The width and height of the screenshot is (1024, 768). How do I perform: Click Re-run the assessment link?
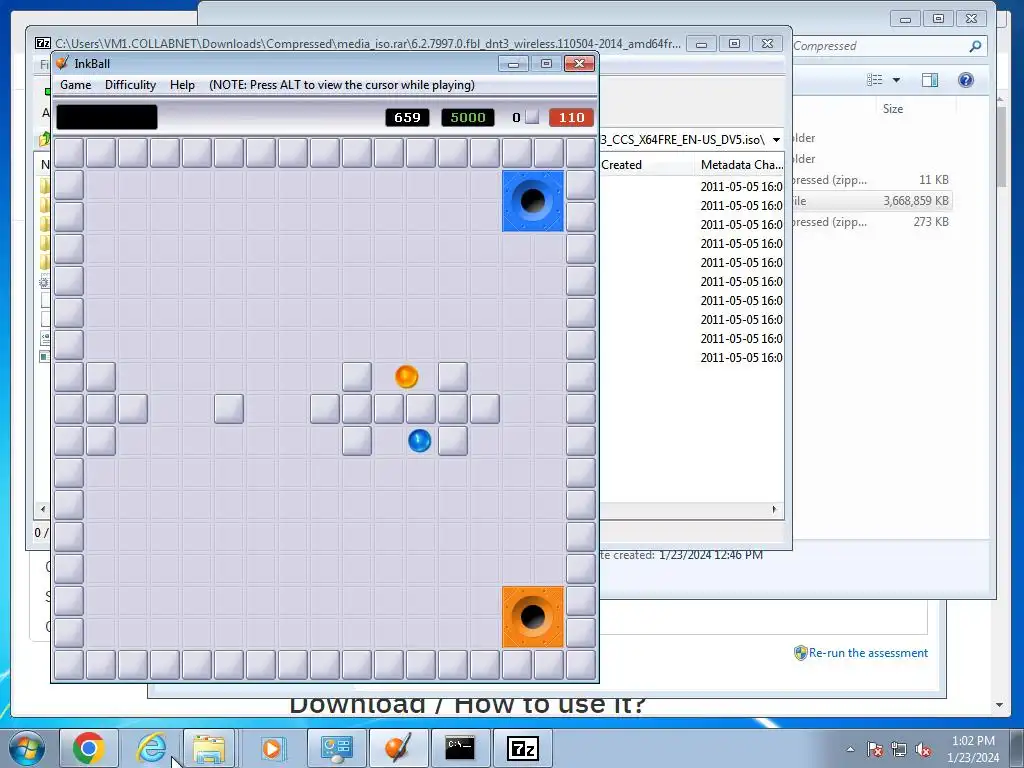pos(868,653)
